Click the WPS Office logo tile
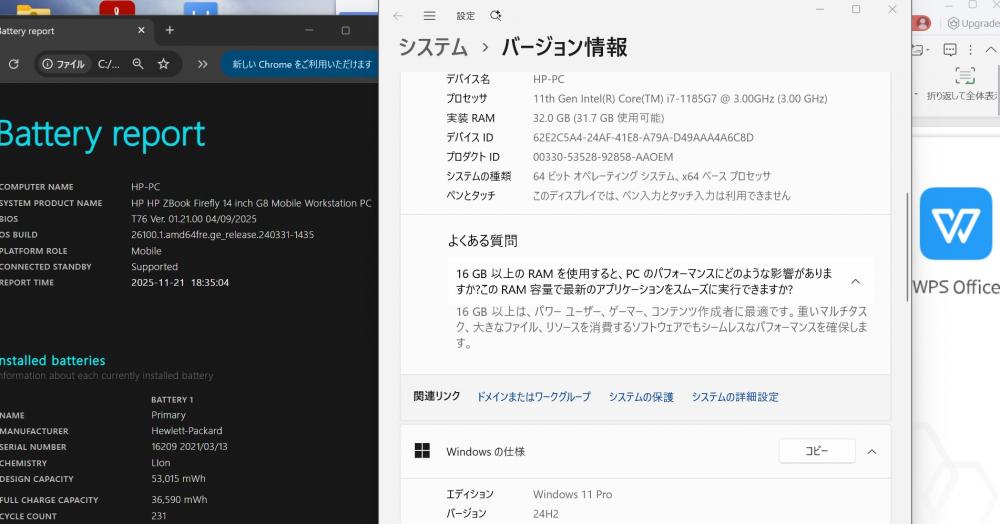The height and width of the screenshot is (524, 1000). coord(955,224)
